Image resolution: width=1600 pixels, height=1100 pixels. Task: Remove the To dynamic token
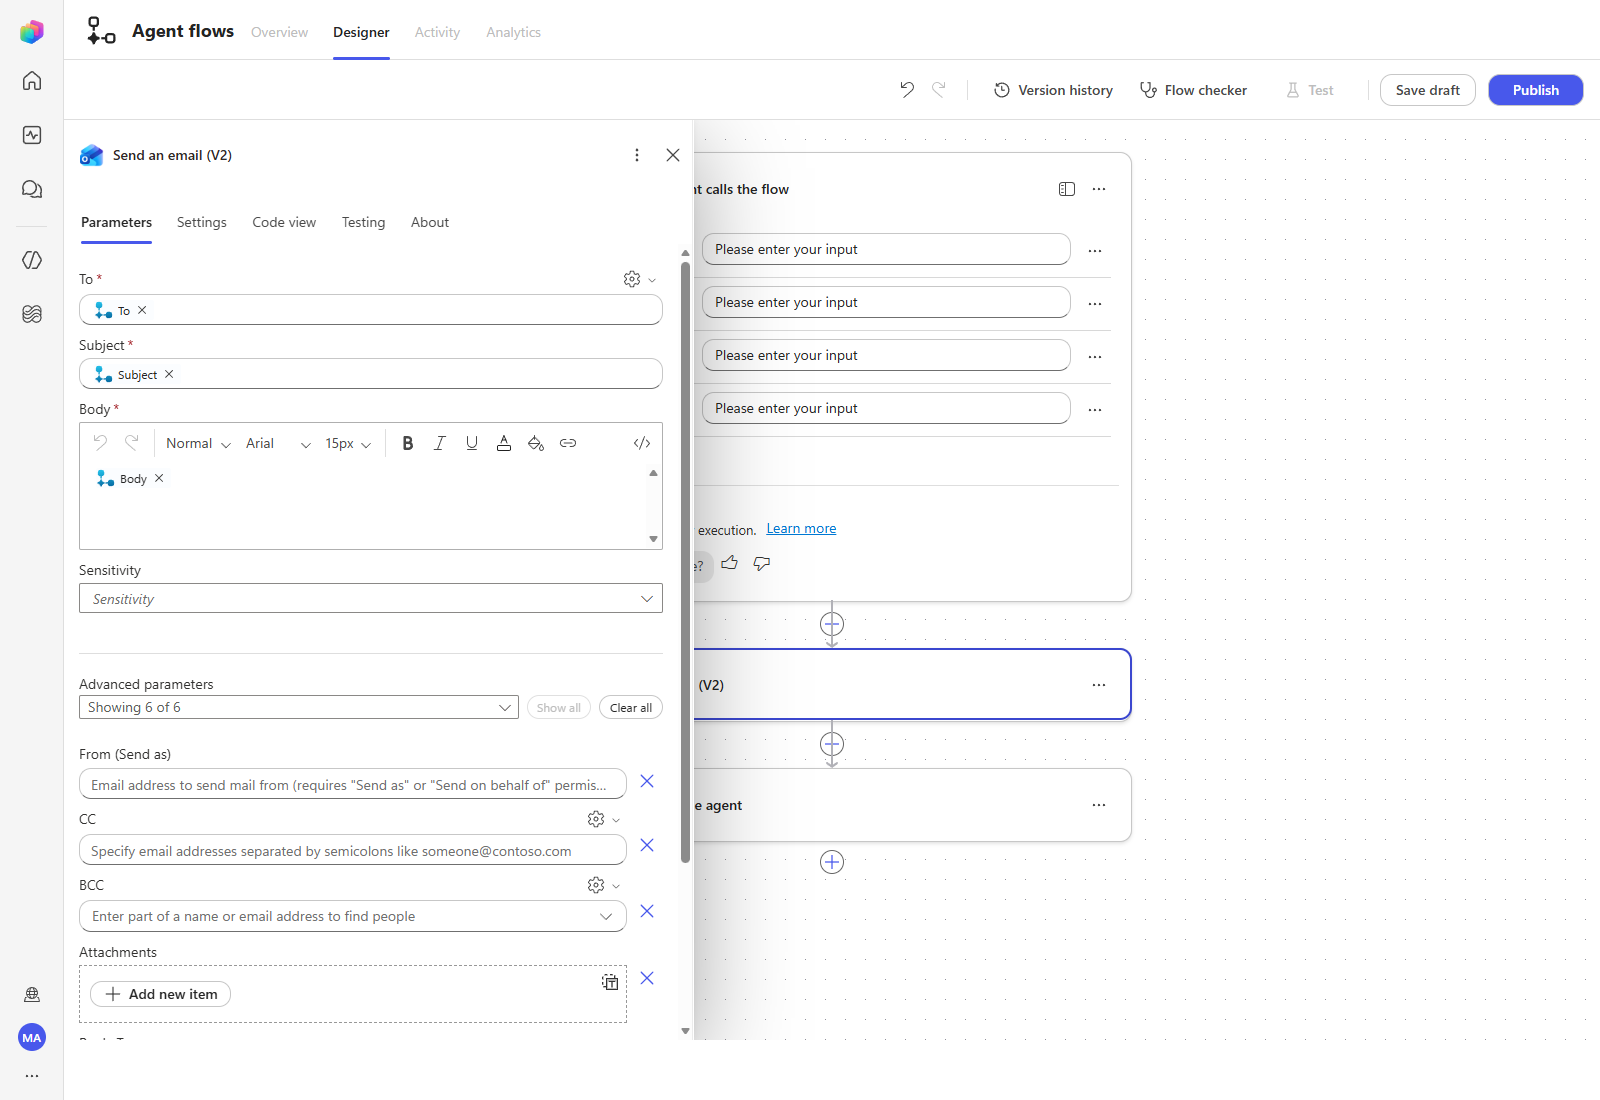point(142,310)
